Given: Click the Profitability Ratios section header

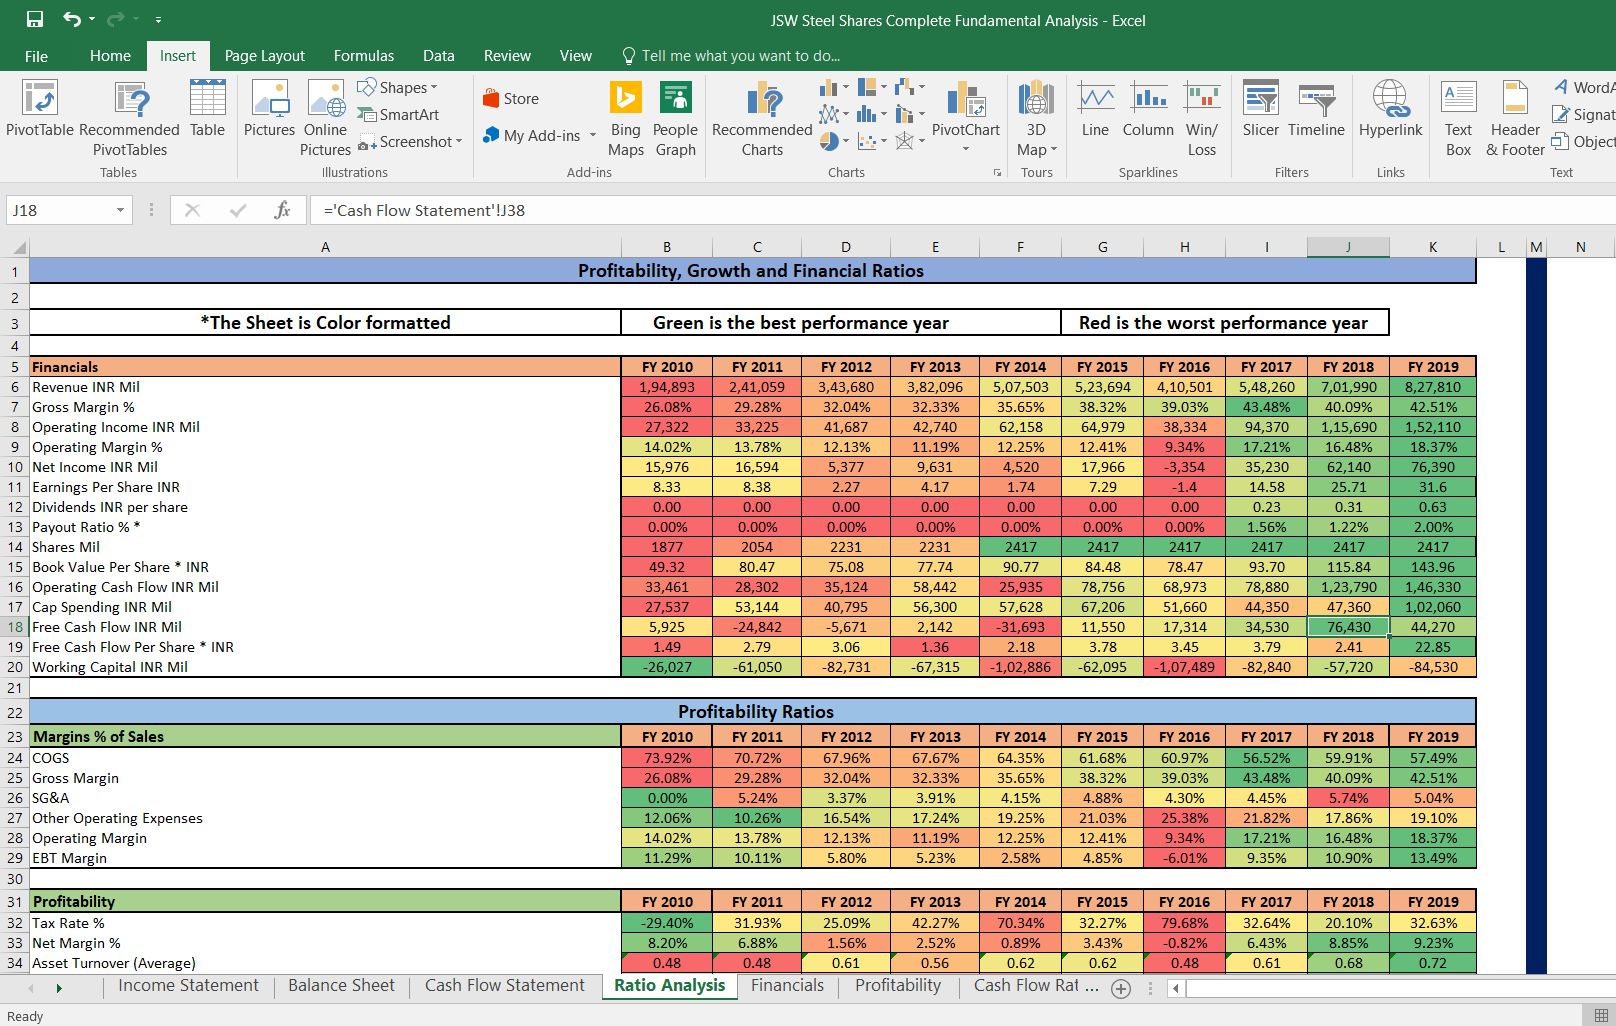Looking at the screenshot, I should [753, 712].
